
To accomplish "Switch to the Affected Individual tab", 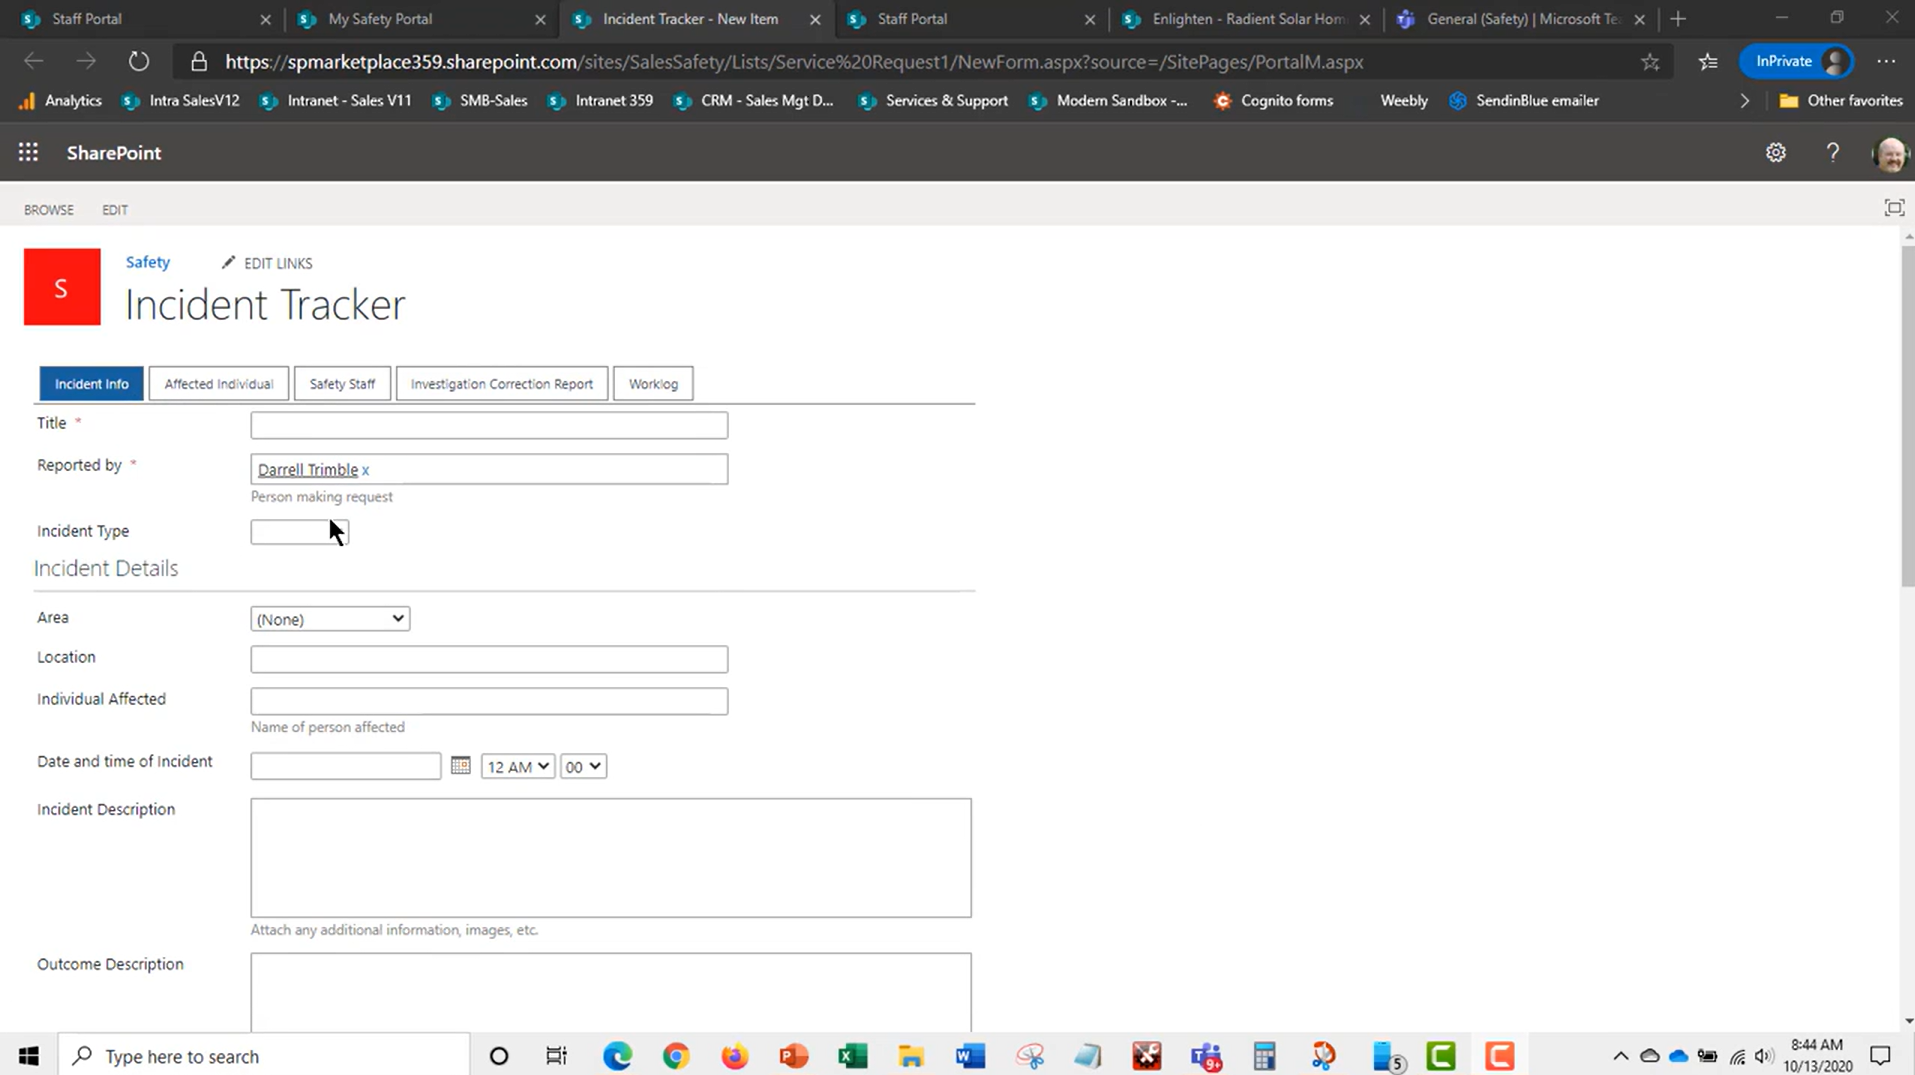I will click(x=218, y=383).
